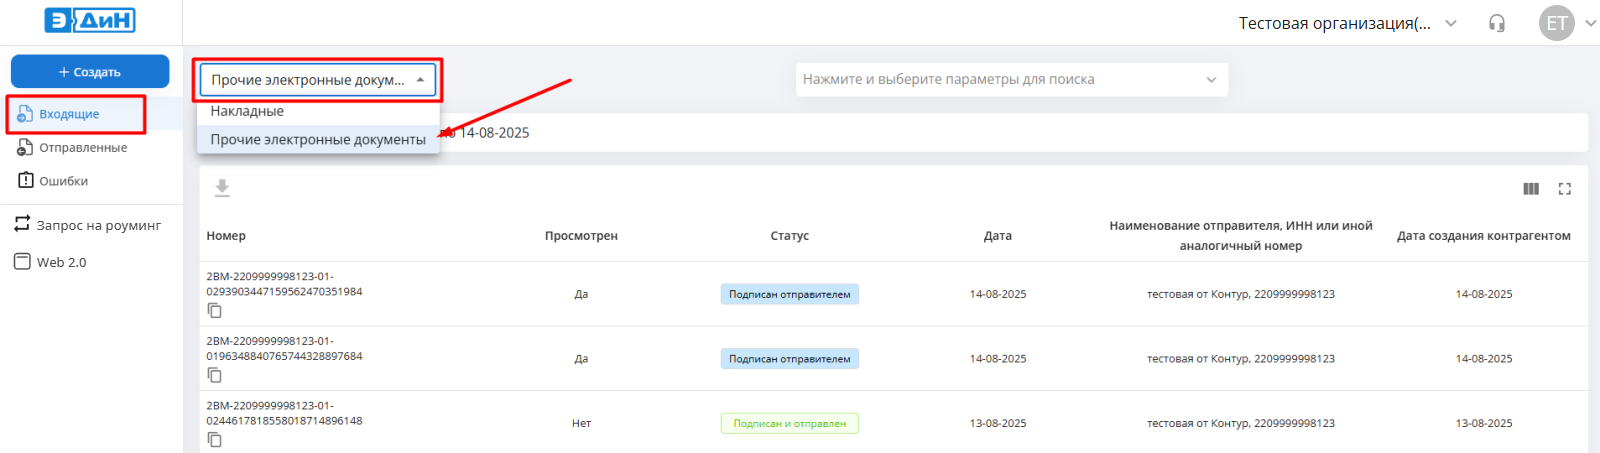
Task: Copy number of third document row
Action: pyautogui.click(x=214, y=439)
